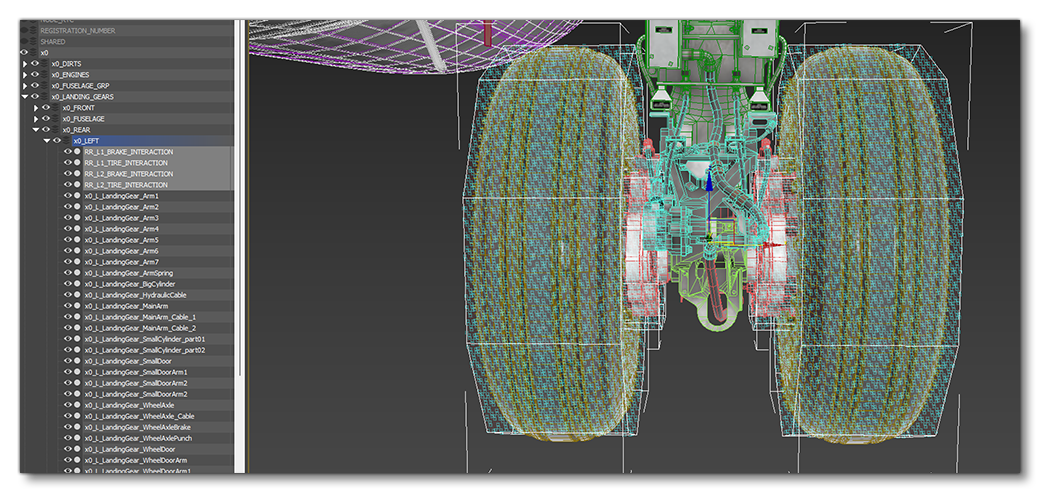1040x493 pixels.
Task: Click the object icon next to x0_L_LandingGear_MainArm
Action: coord(77,306)
